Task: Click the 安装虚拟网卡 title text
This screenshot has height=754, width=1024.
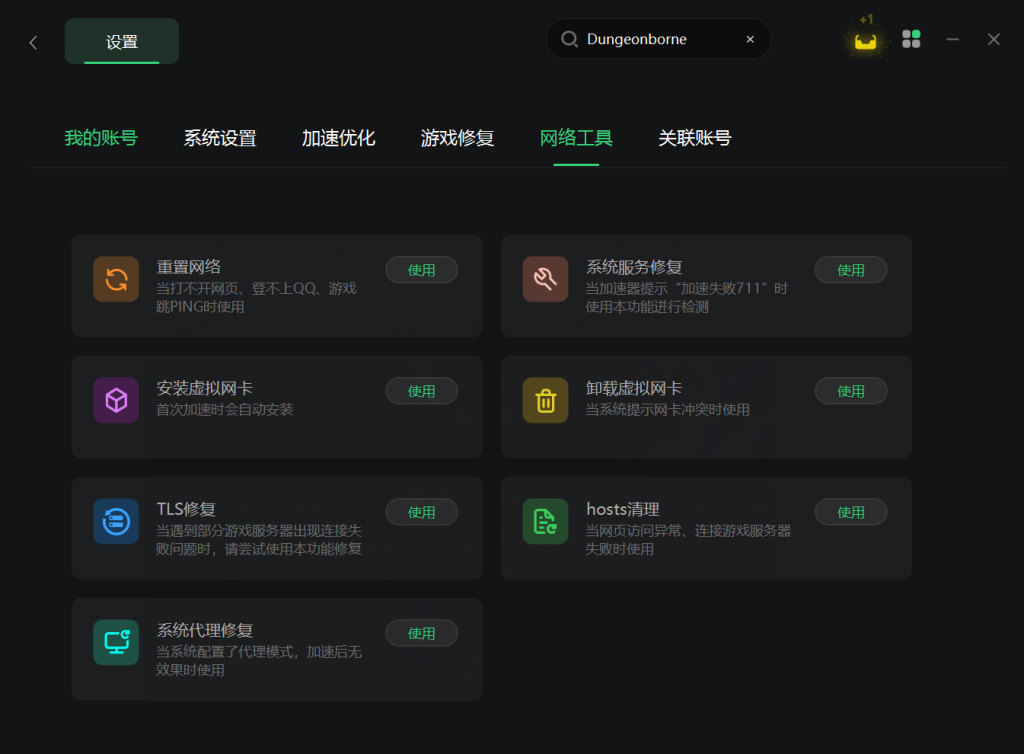Action: 204,388
